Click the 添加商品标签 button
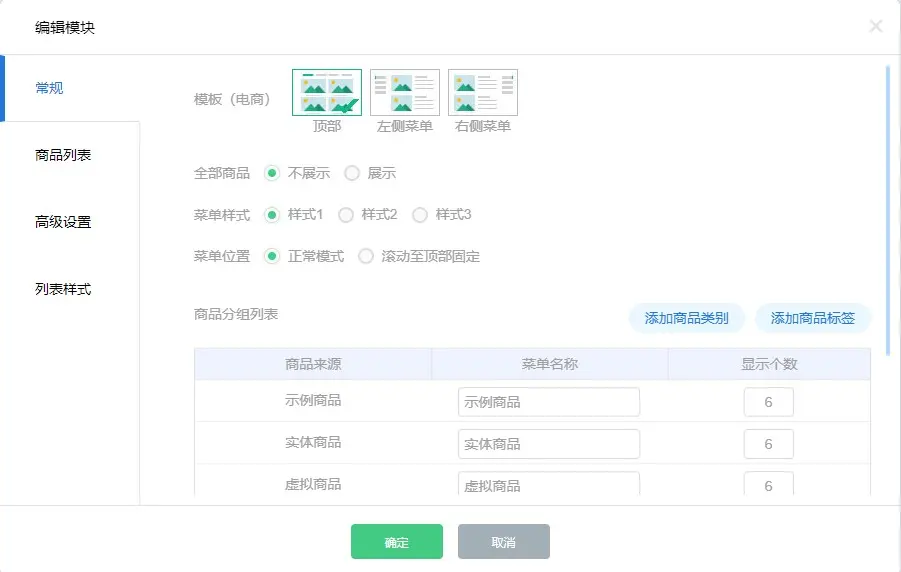 pyautogui.click(x=812, y=319)
